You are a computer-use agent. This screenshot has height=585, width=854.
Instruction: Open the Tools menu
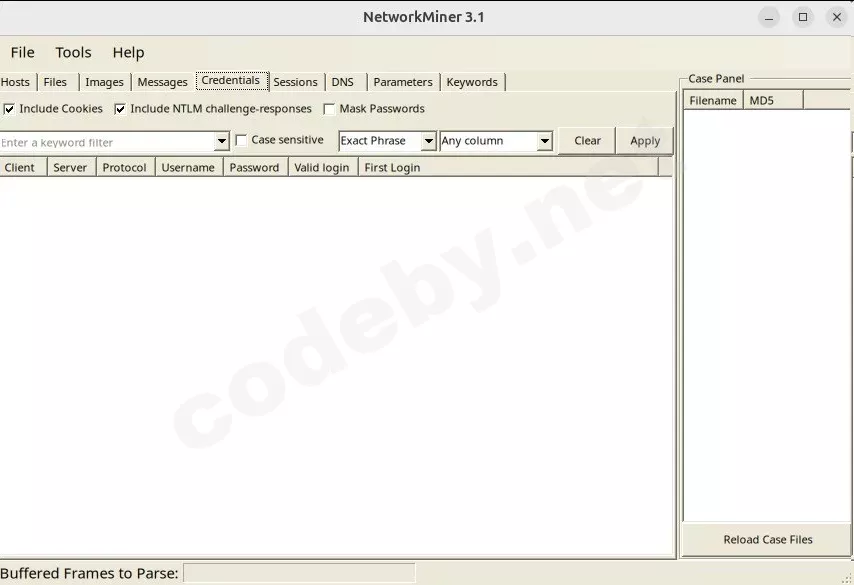tap(73, 52)
